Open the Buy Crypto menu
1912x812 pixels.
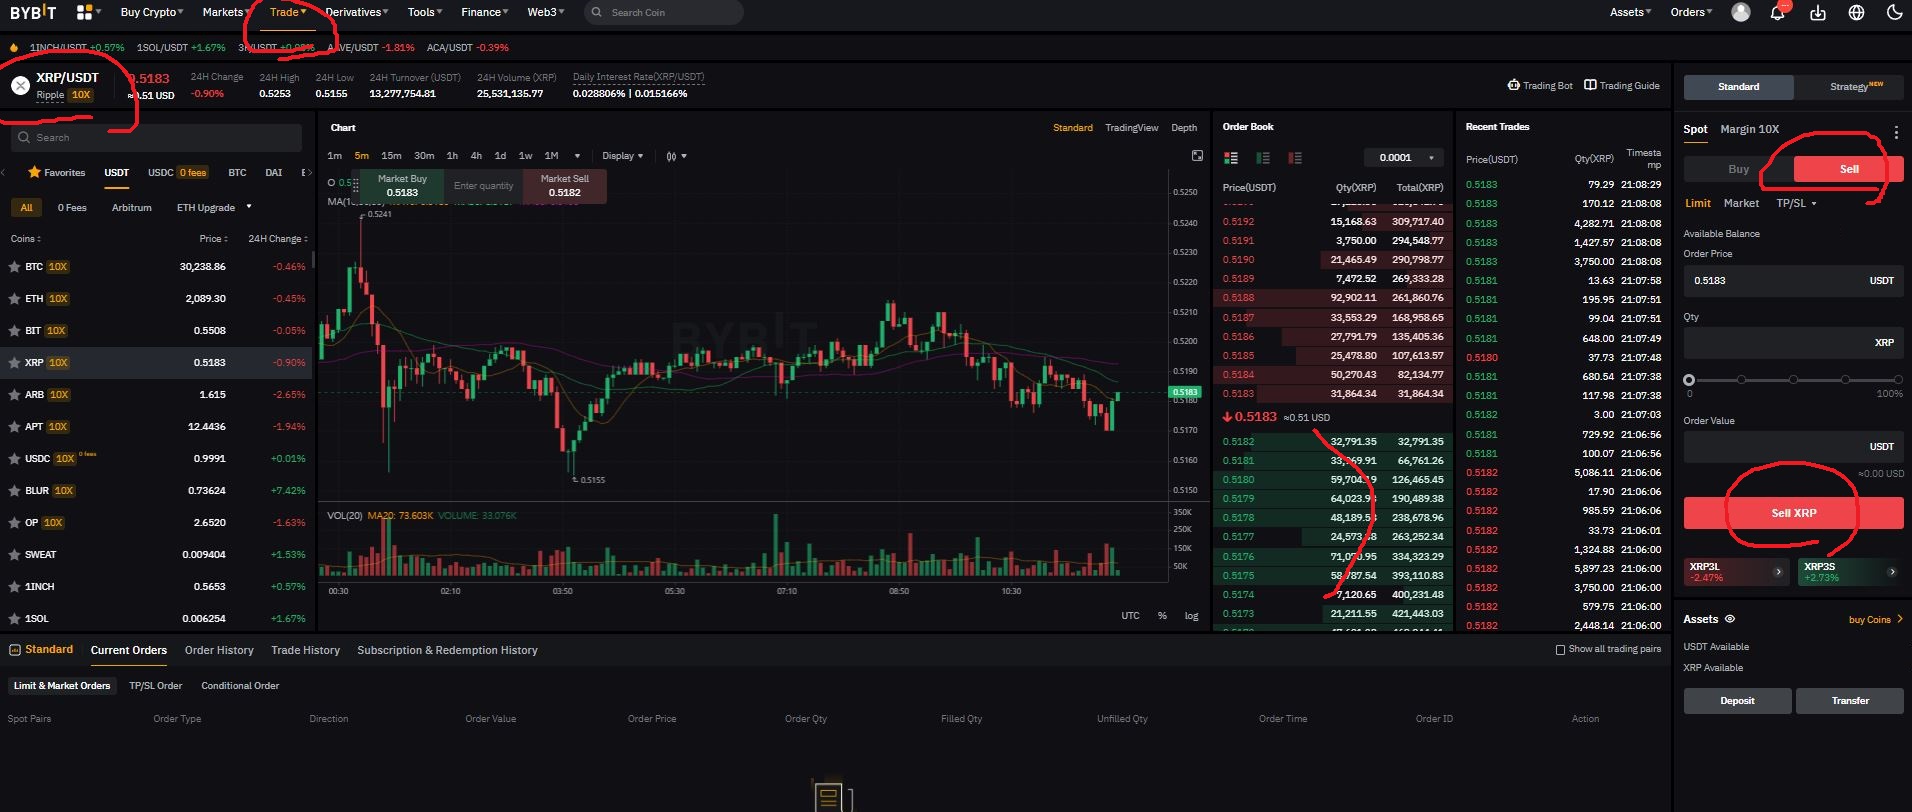click(x=151, y=12)
